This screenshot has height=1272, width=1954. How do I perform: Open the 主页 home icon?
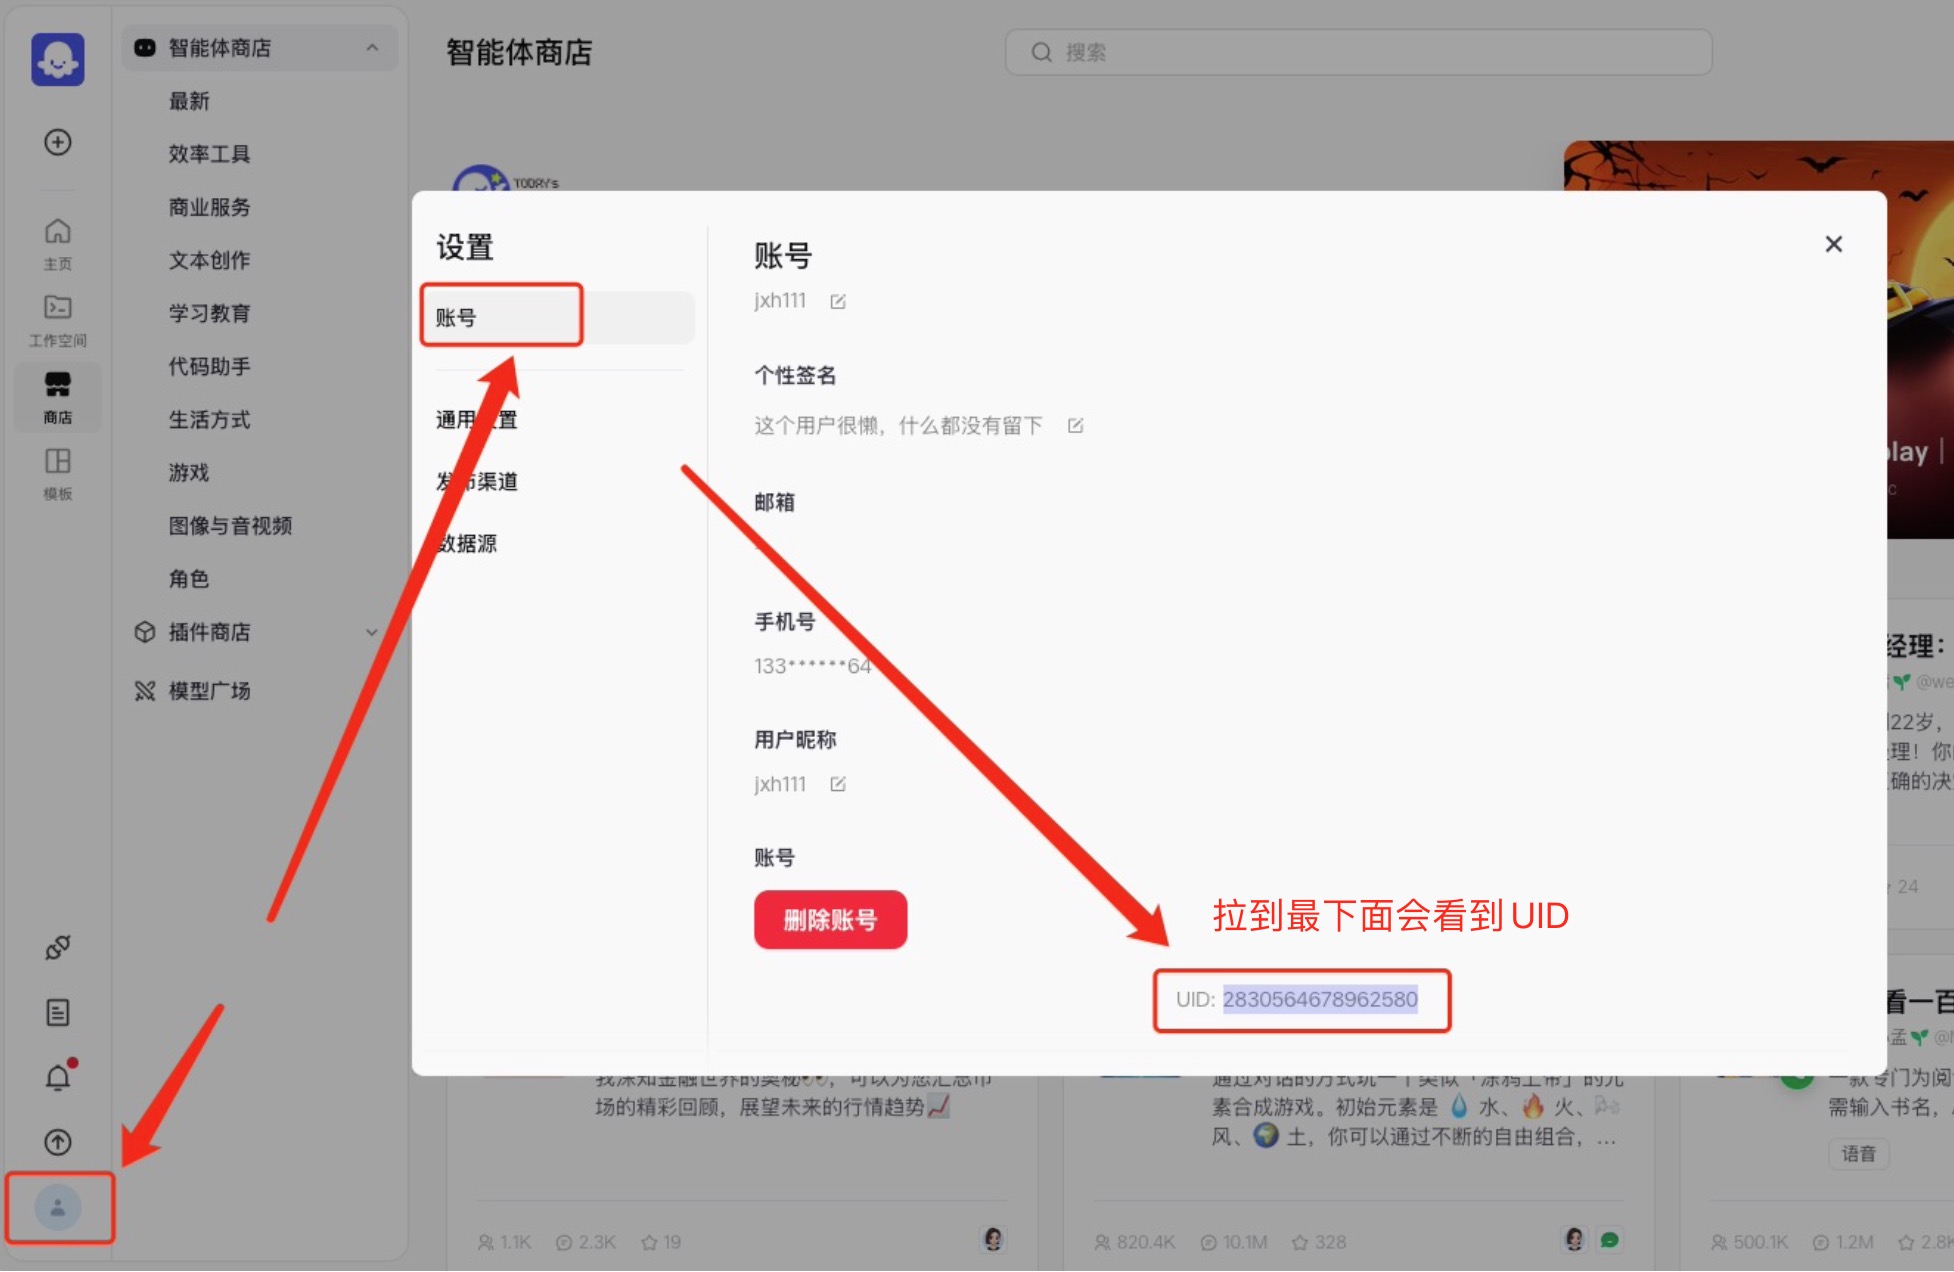[58, 244]
